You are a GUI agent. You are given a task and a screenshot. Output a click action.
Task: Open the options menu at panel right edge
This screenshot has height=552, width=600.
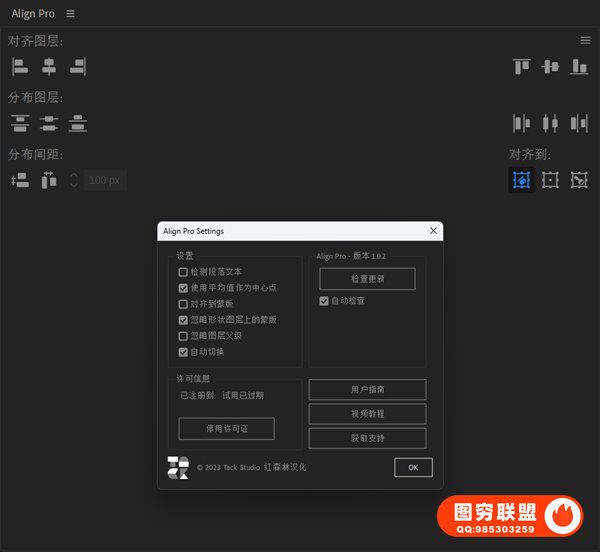click(585, 40)
